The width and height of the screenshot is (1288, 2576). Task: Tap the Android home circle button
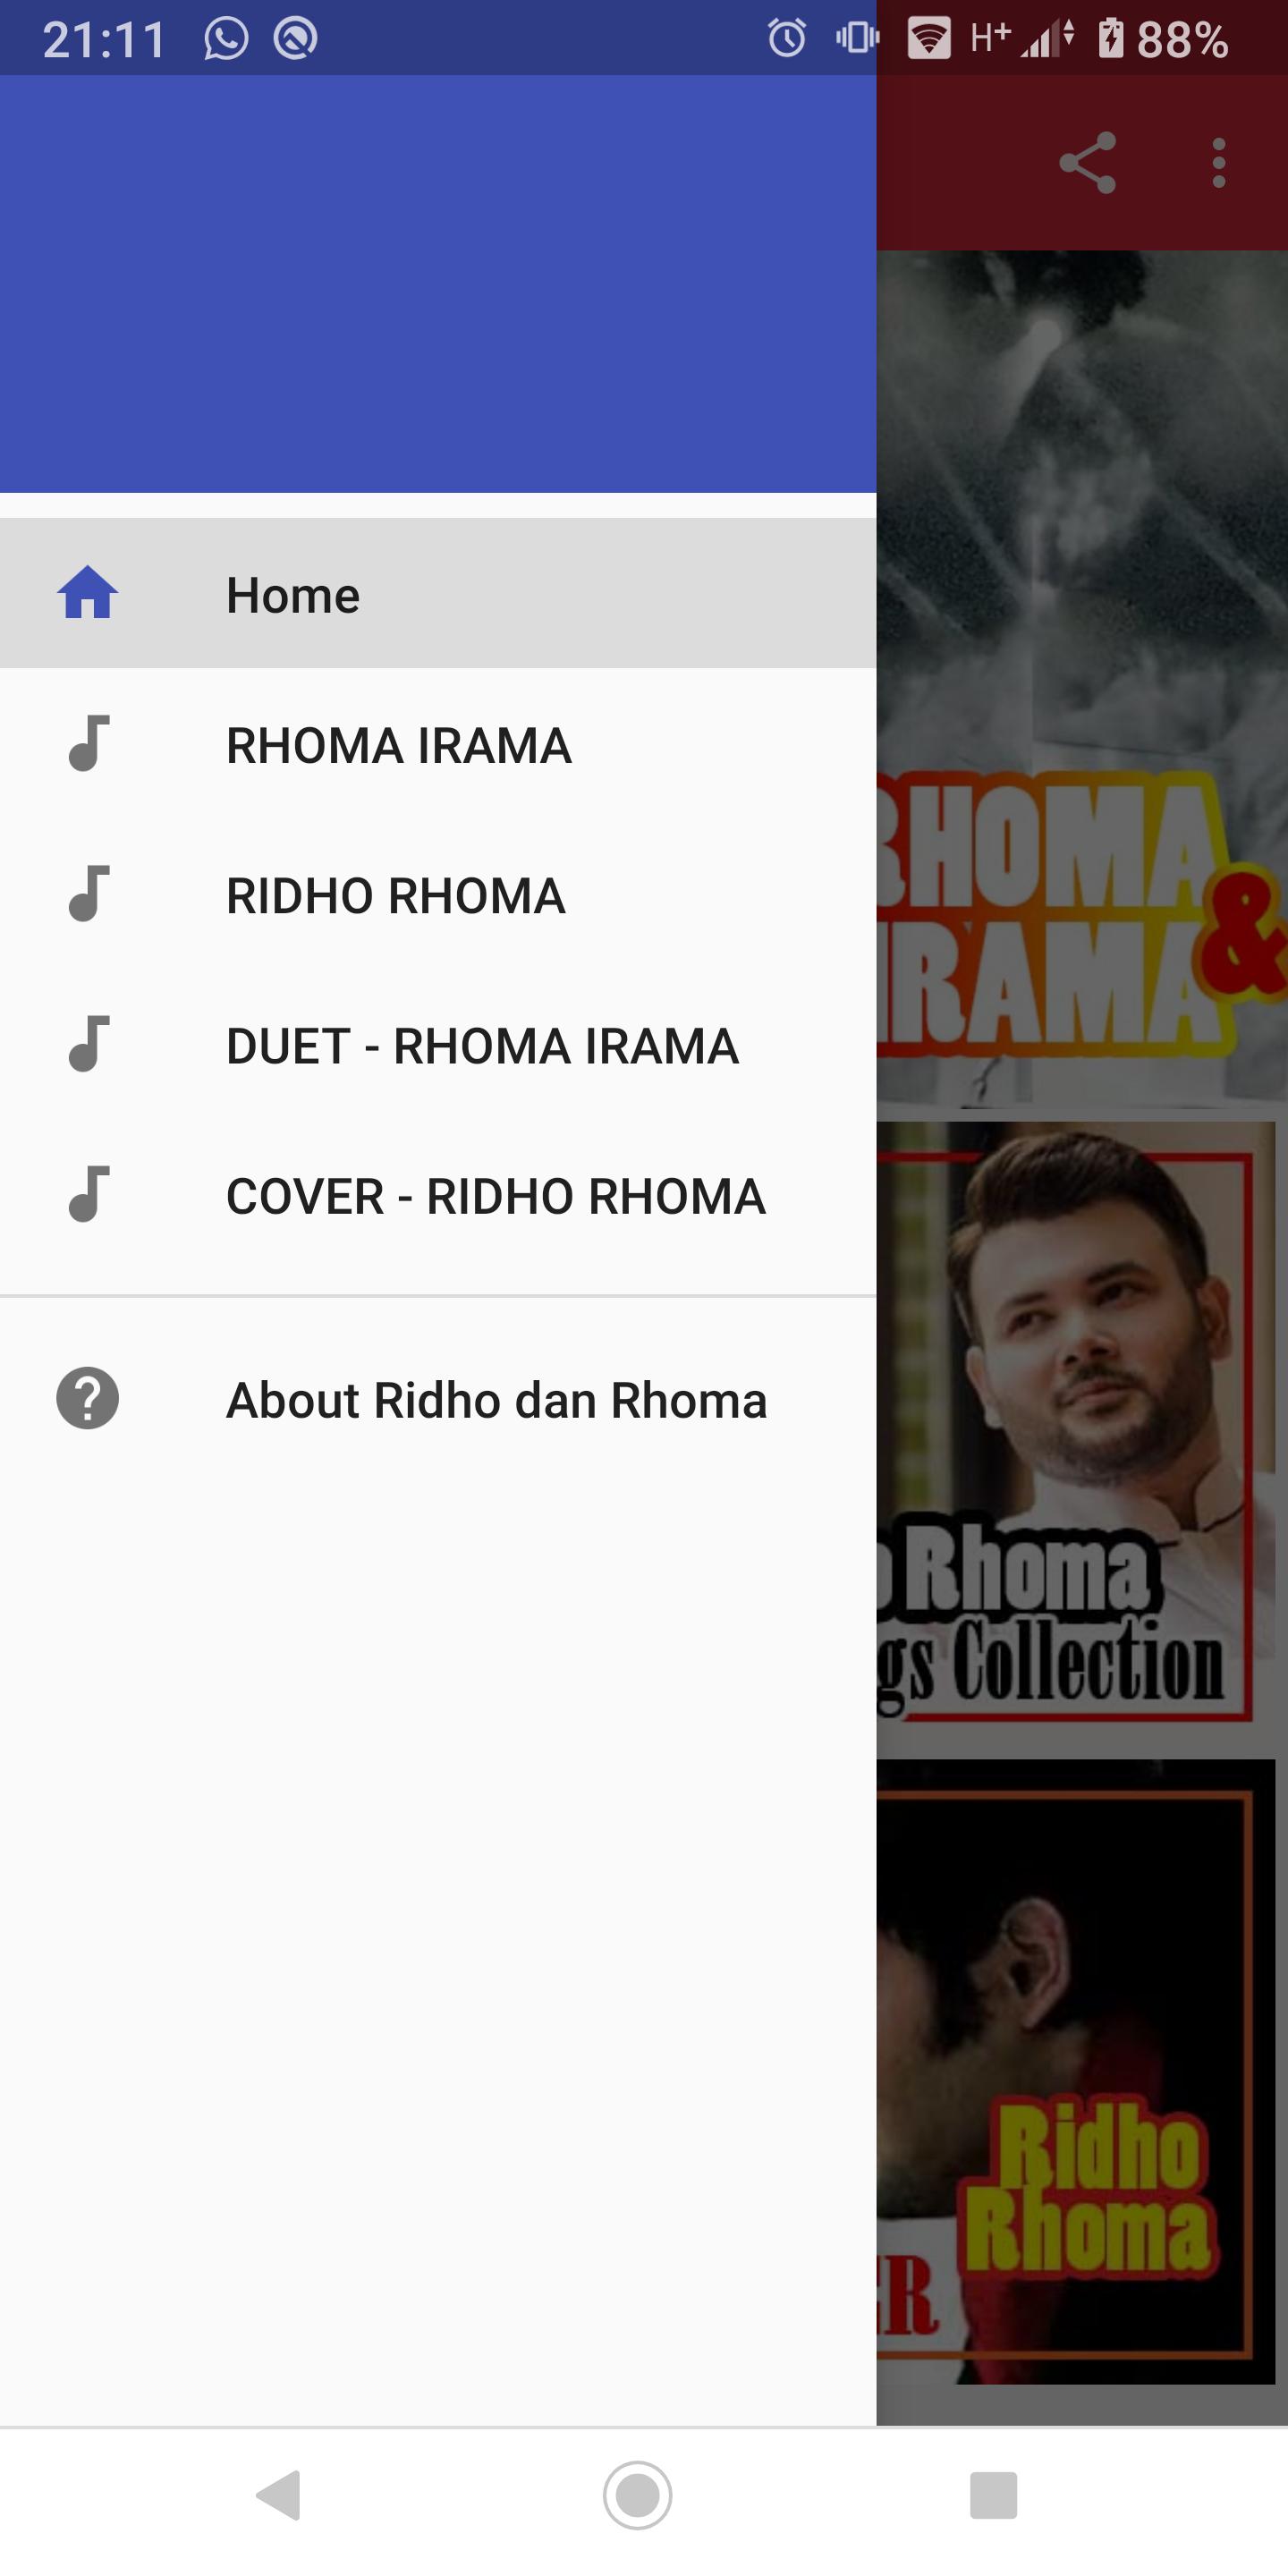coord(637,2495)
